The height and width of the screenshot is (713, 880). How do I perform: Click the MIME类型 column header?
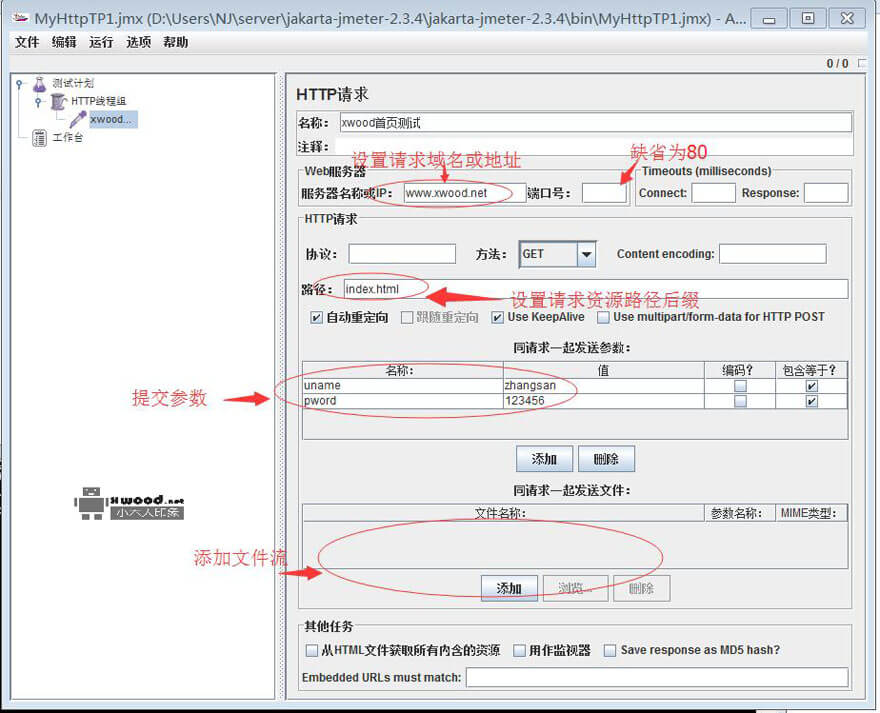pyautogui.click(x=812, y=513)
